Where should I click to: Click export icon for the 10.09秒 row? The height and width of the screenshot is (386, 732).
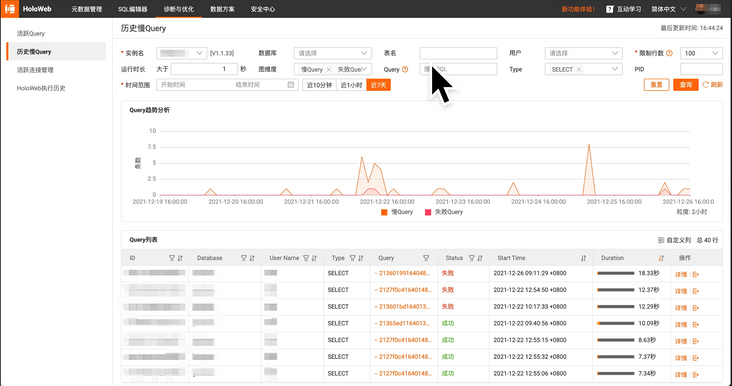[x=696, y=324]
